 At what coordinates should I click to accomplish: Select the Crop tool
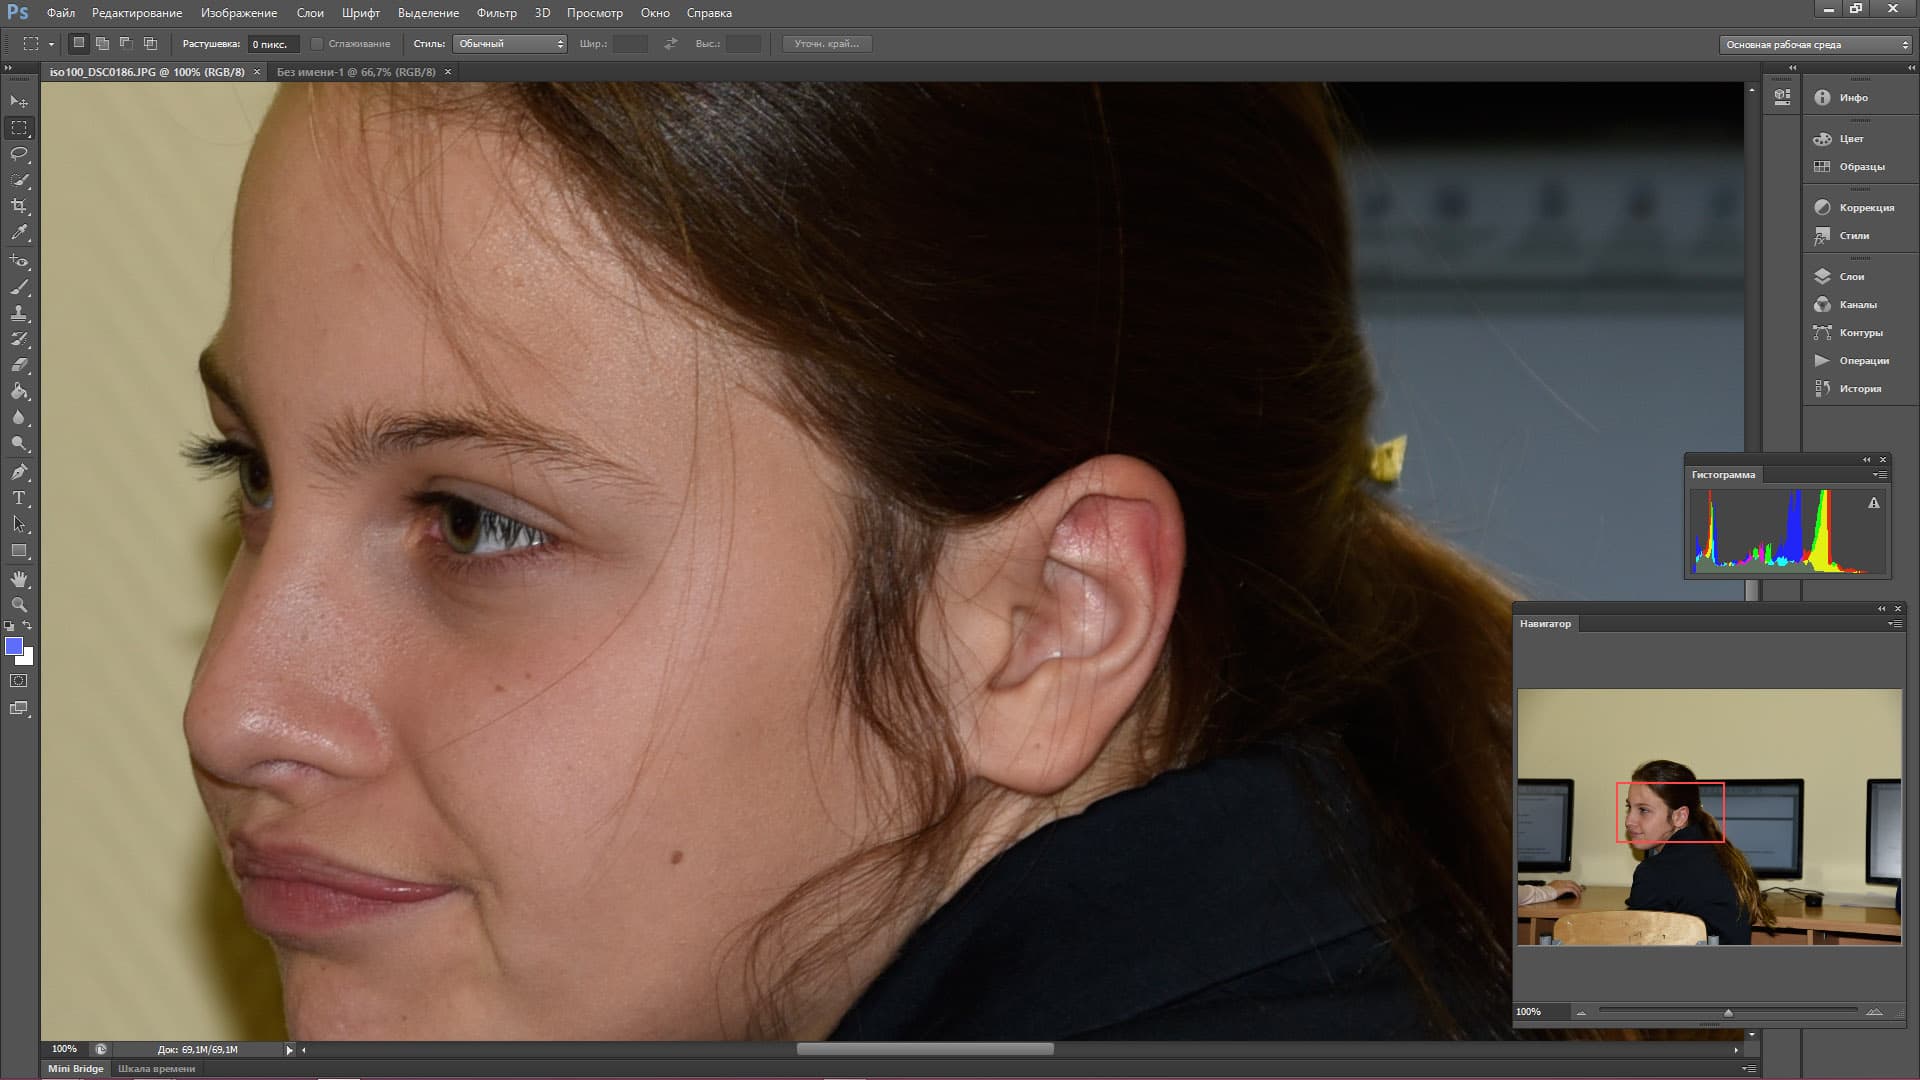[19, 206]
